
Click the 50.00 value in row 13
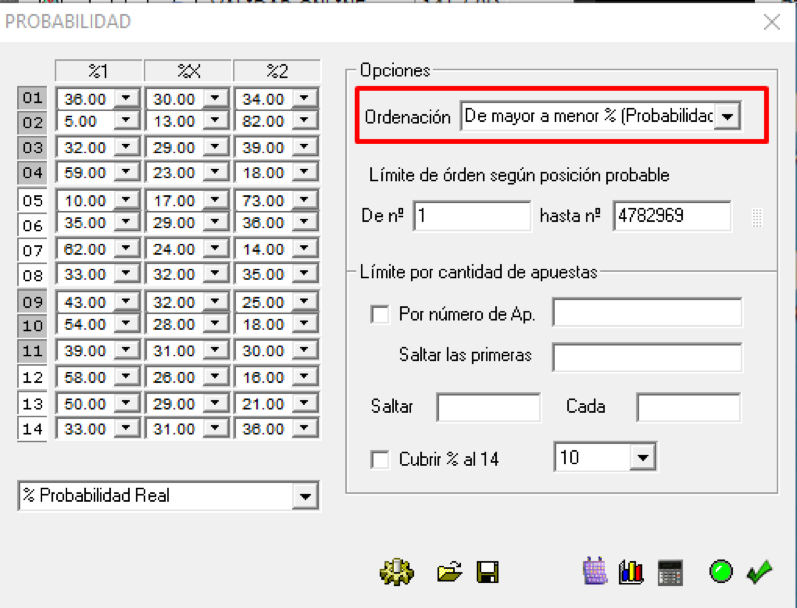coord(85,404)
